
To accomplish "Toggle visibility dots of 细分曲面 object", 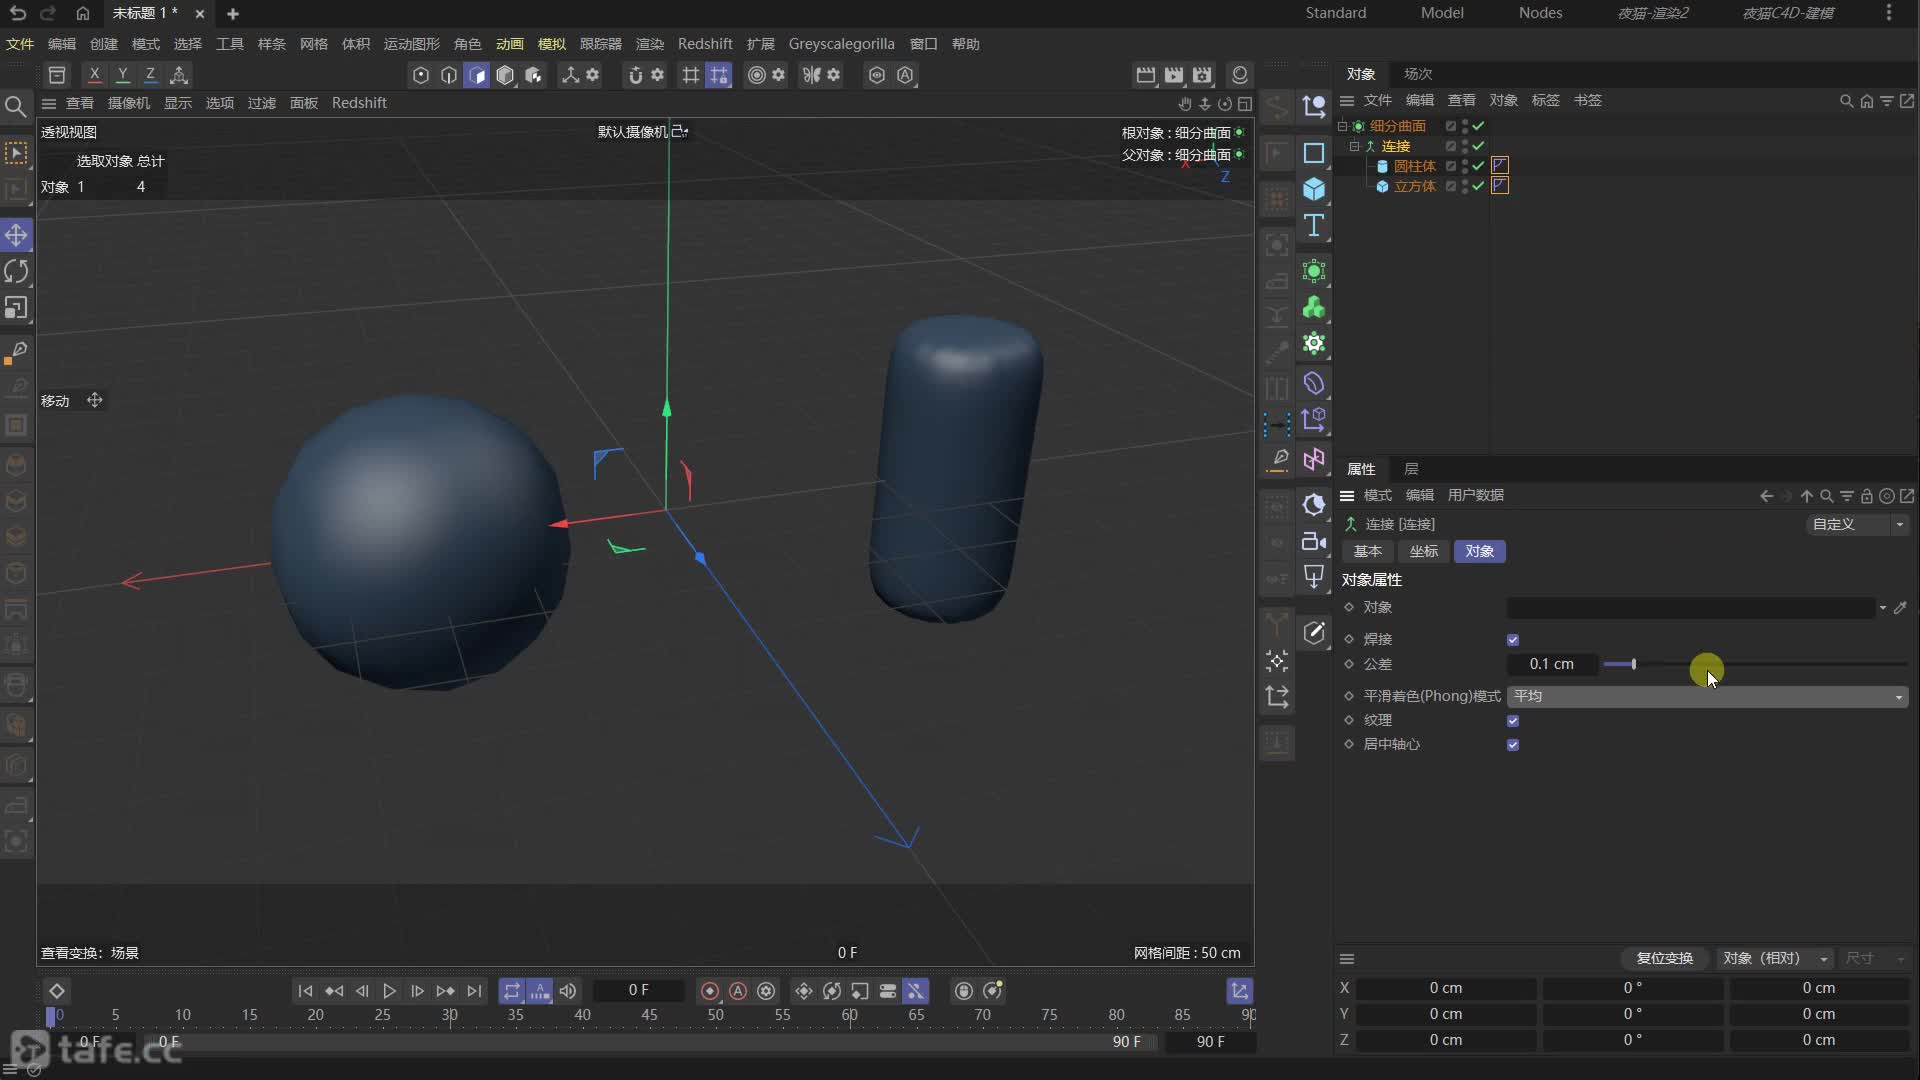I will pos(1465,126).
